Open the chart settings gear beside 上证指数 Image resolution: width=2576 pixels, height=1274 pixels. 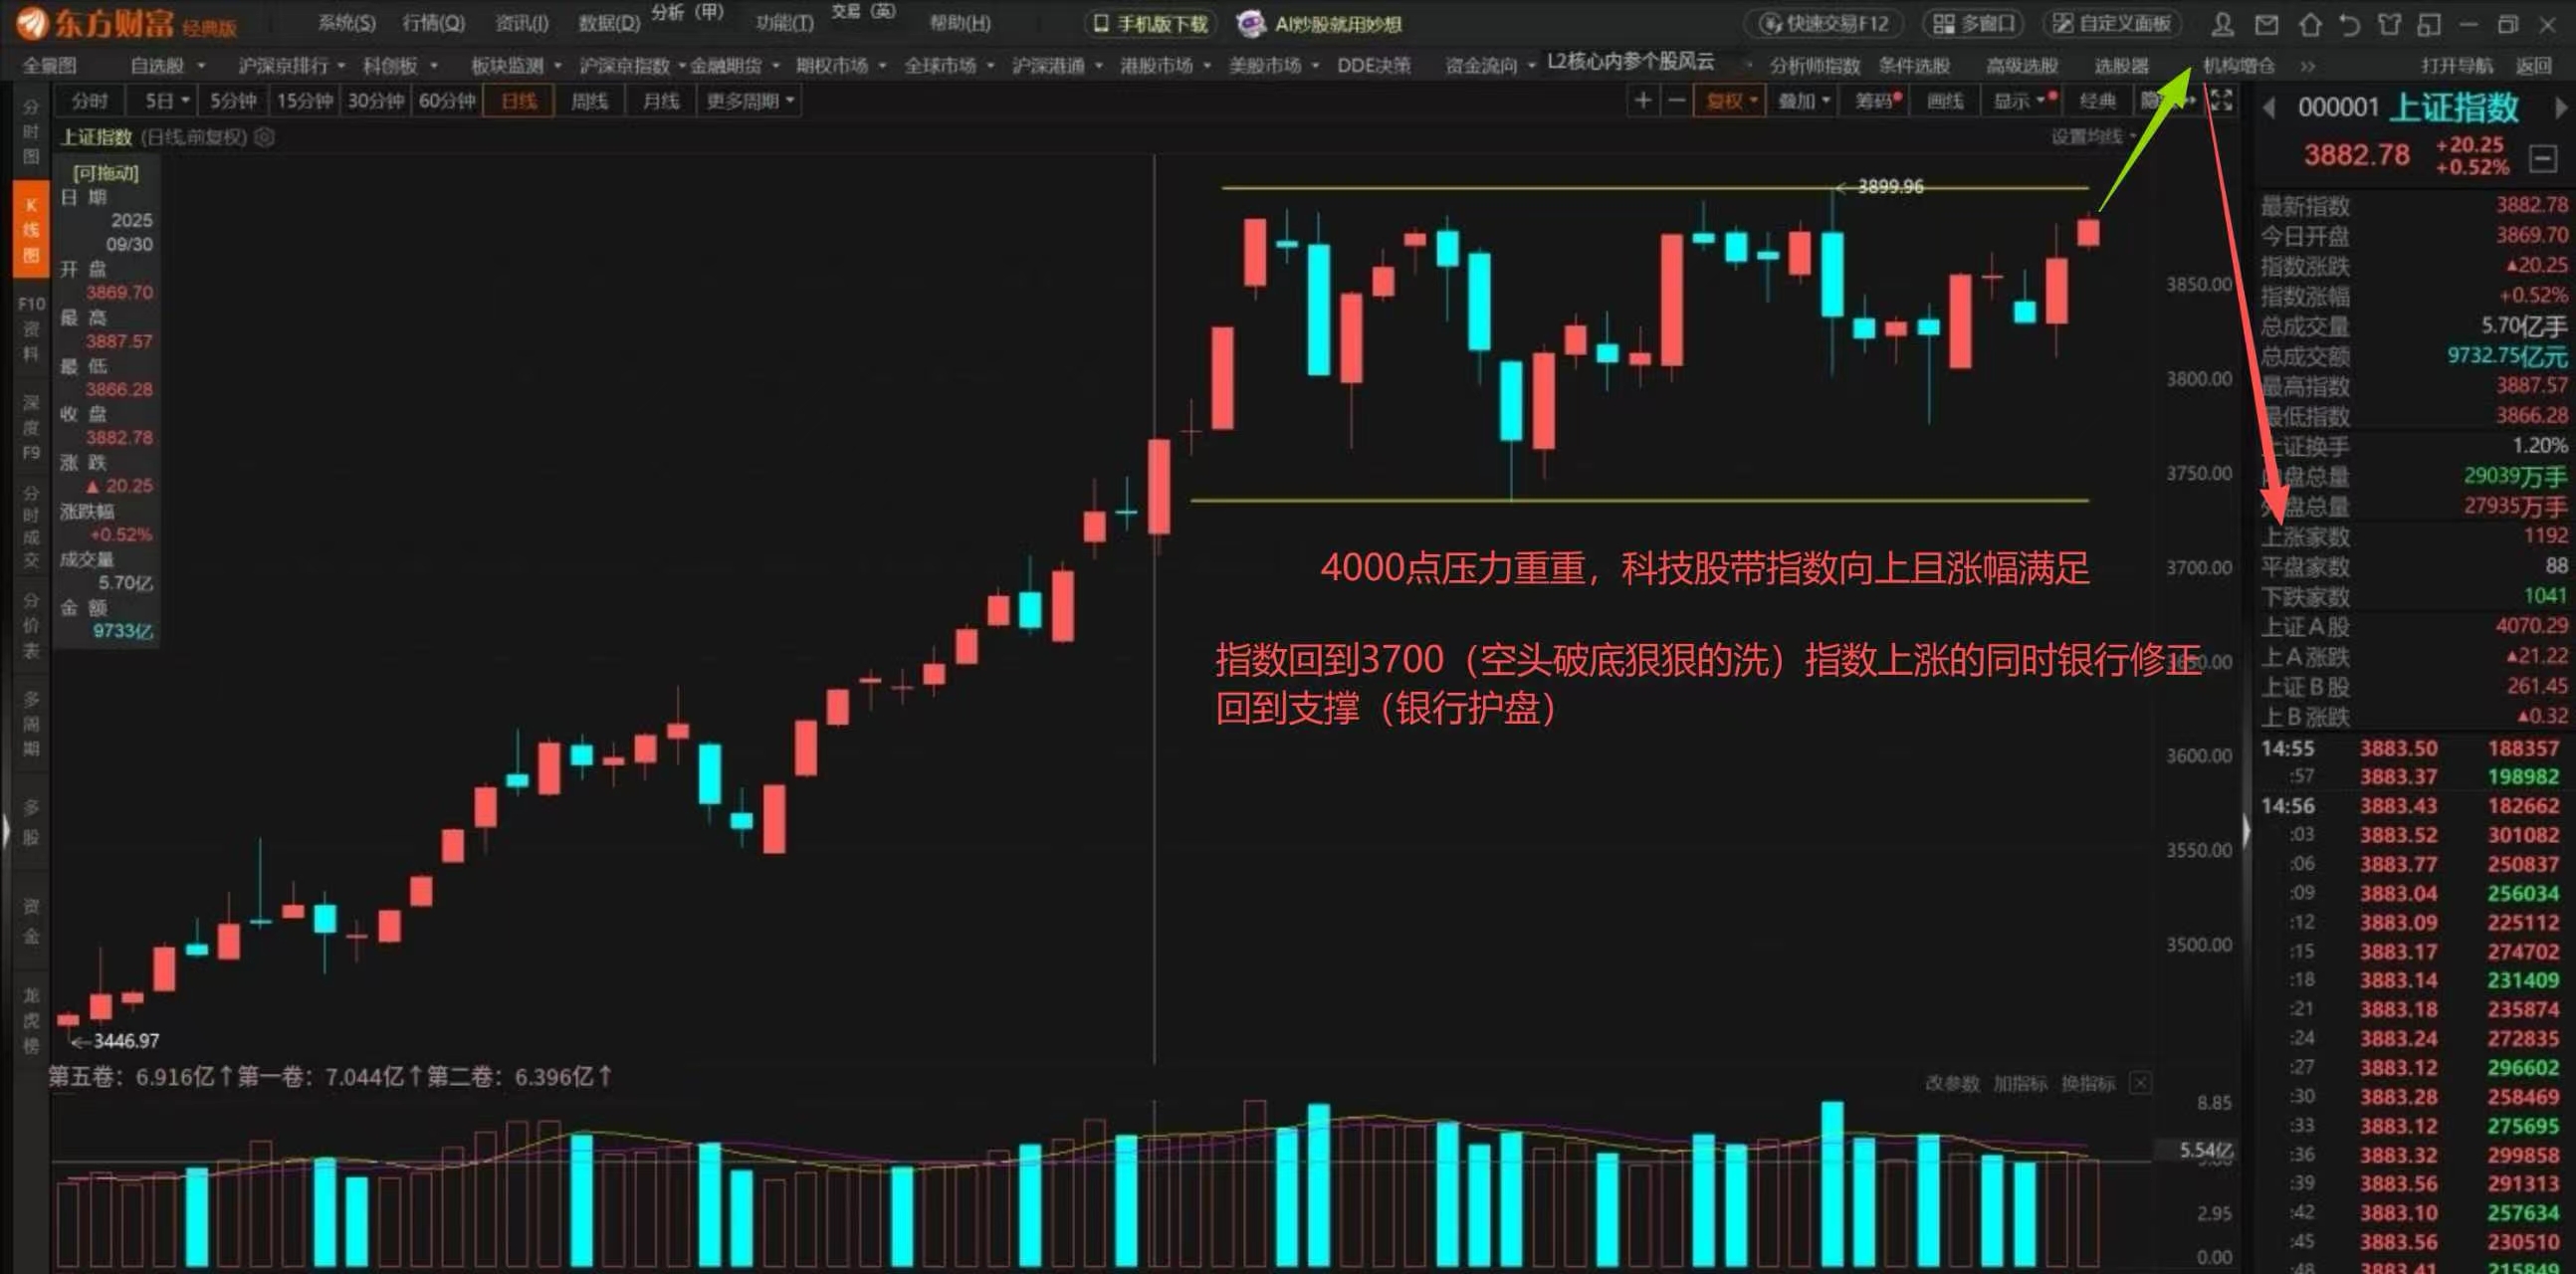point(264,137)
